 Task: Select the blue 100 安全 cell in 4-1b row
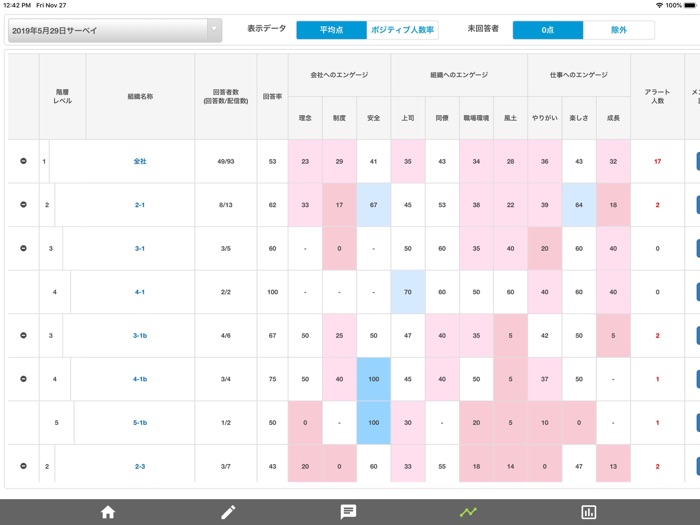coord(373,380)
